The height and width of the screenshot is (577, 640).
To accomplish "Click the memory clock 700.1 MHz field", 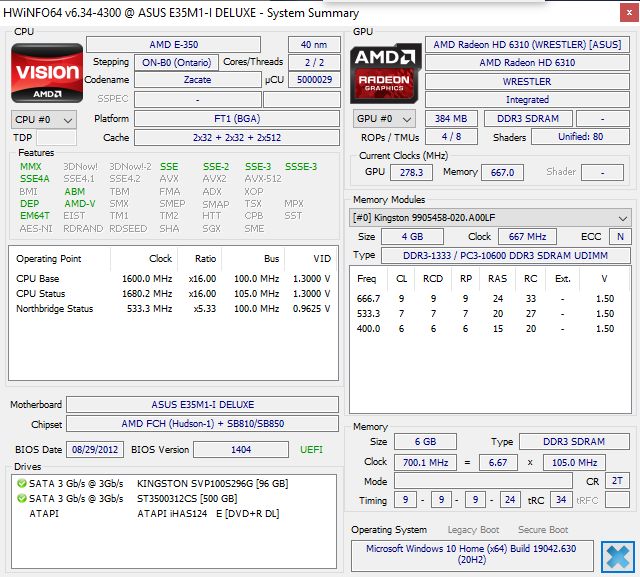I will point(425,463).
